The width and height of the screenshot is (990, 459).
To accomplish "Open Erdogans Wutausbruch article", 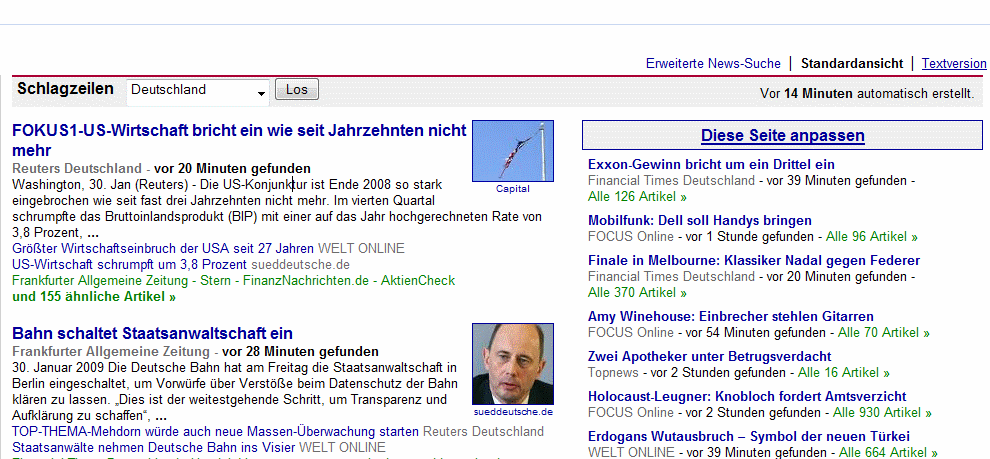I will coord(748,436).
